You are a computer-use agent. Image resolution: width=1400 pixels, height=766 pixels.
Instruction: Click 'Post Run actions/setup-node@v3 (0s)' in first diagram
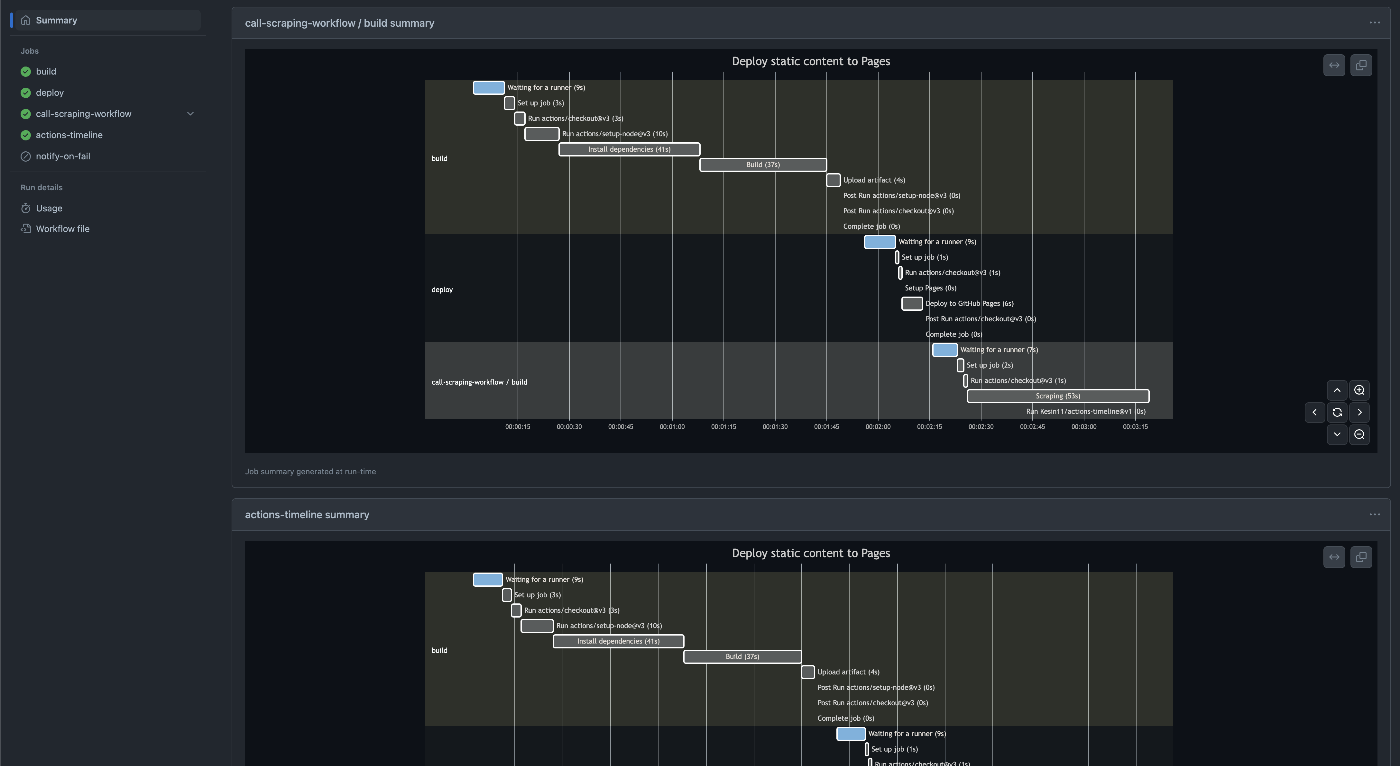(902, 196)
